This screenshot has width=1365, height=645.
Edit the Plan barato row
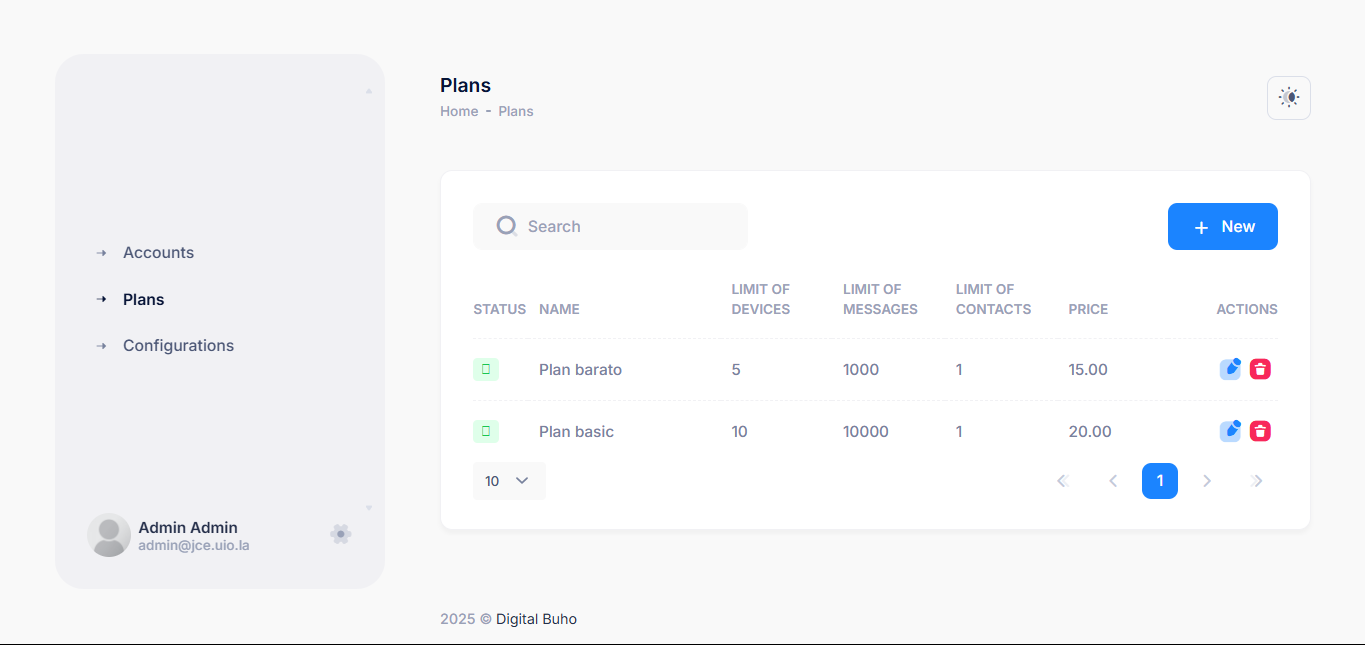point(1230,369)
